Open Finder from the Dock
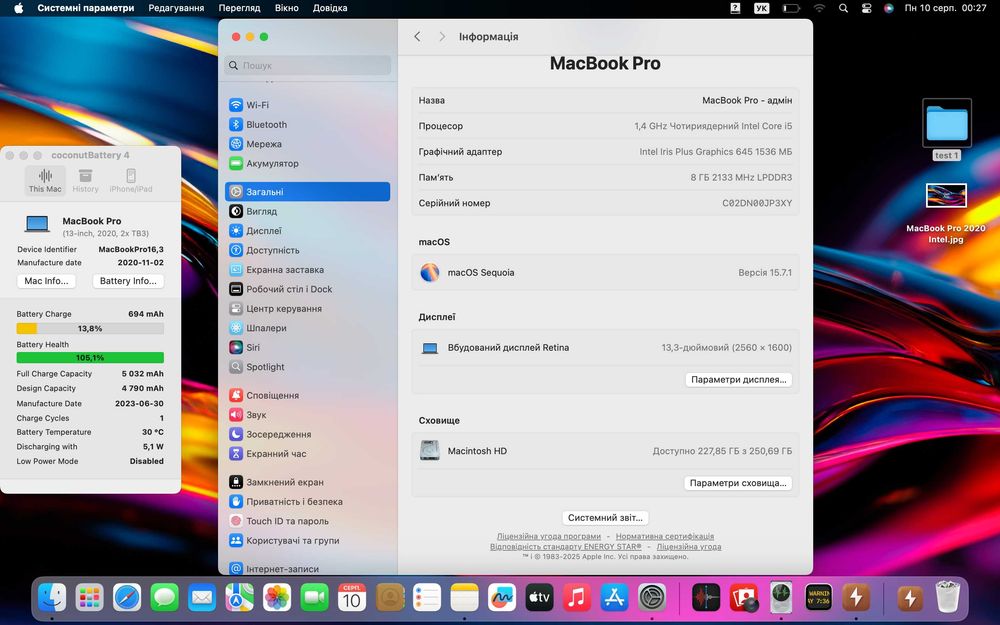Screen dimensions: 1000x625 coord(52,598)
